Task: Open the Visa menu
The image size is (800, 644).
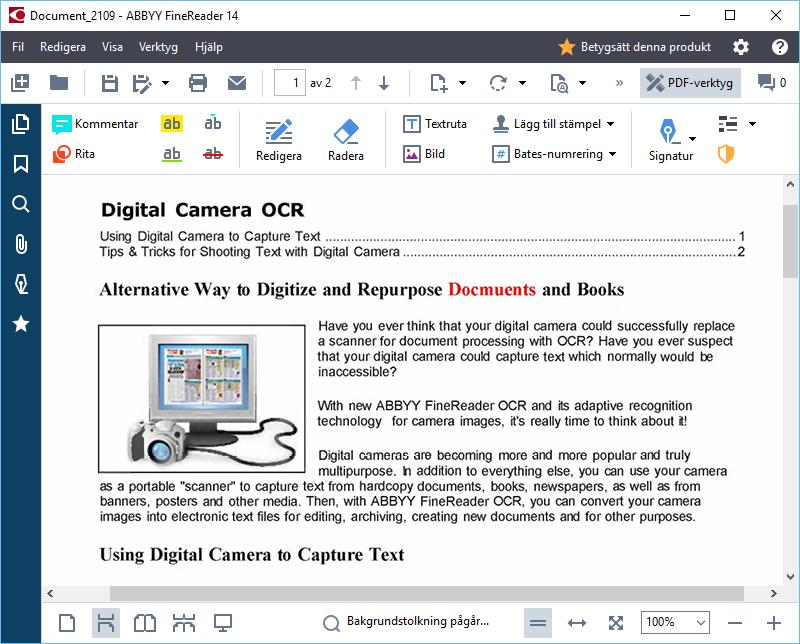Action: pos(112,47)
